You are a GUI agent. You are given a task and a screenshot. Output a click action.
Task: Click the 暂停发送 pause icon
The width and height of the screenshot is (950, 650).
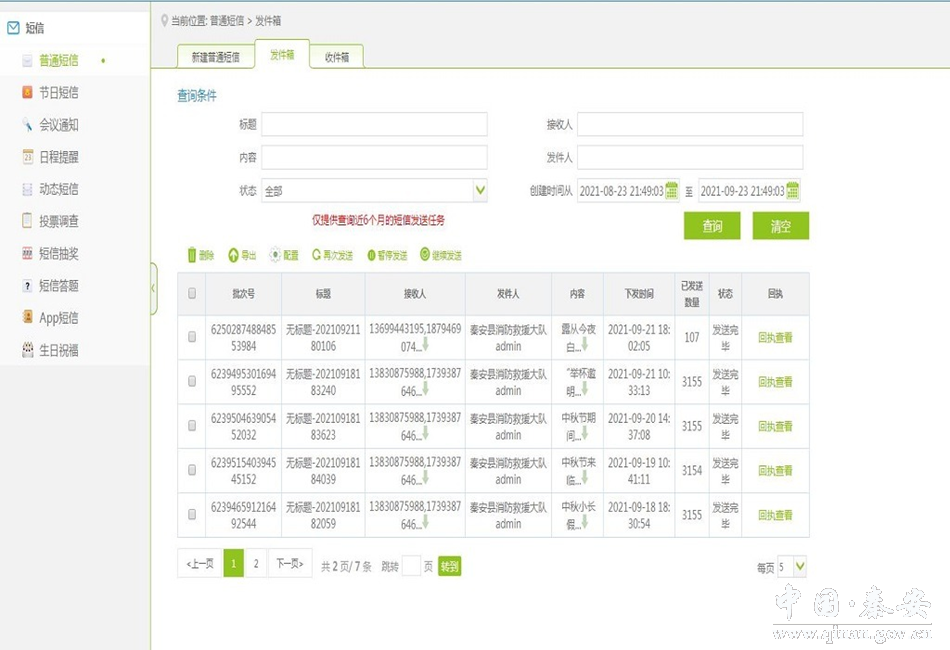pyautogui.click(x=372, y=255)
